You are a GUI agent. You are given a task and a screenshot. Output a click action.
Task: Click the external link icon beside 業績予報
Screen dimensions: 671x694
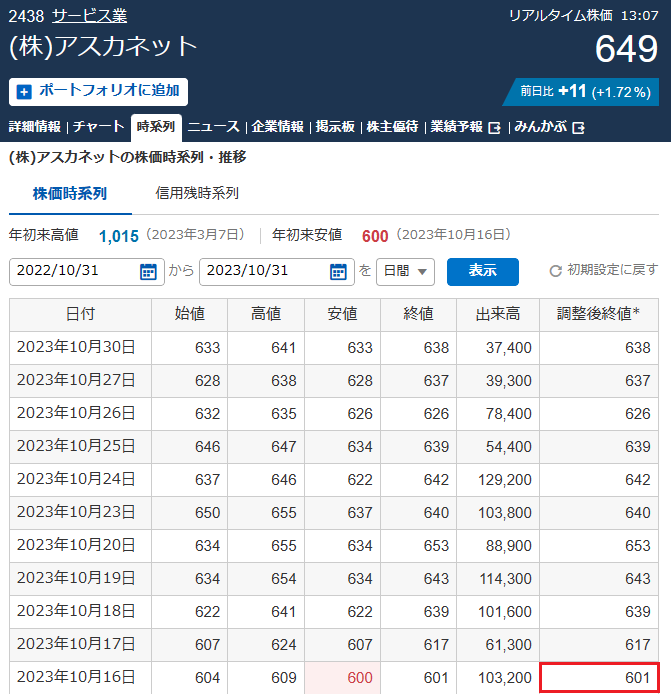494,128
